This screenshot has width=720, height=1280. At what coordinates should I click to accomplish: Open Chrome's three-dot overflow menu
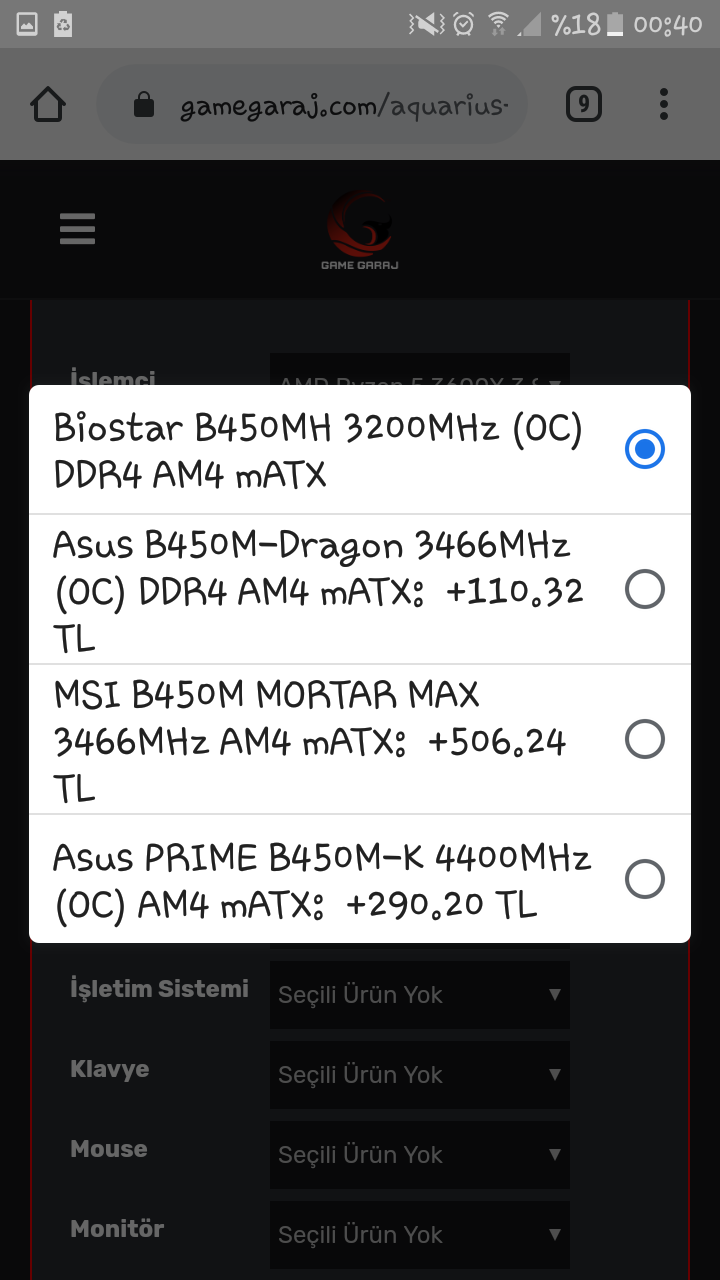click(664, 104)
